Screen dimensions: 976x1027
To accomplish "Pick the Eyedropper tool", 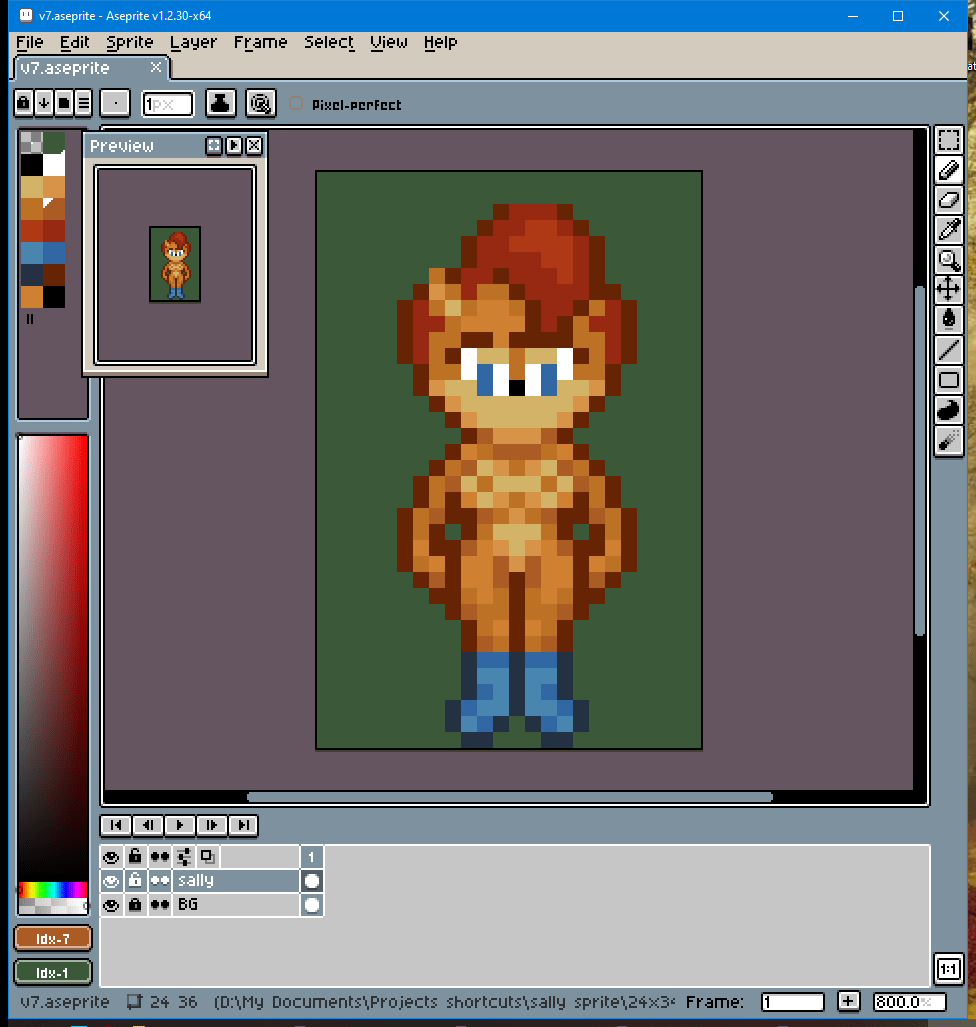I will click(948, 230).
